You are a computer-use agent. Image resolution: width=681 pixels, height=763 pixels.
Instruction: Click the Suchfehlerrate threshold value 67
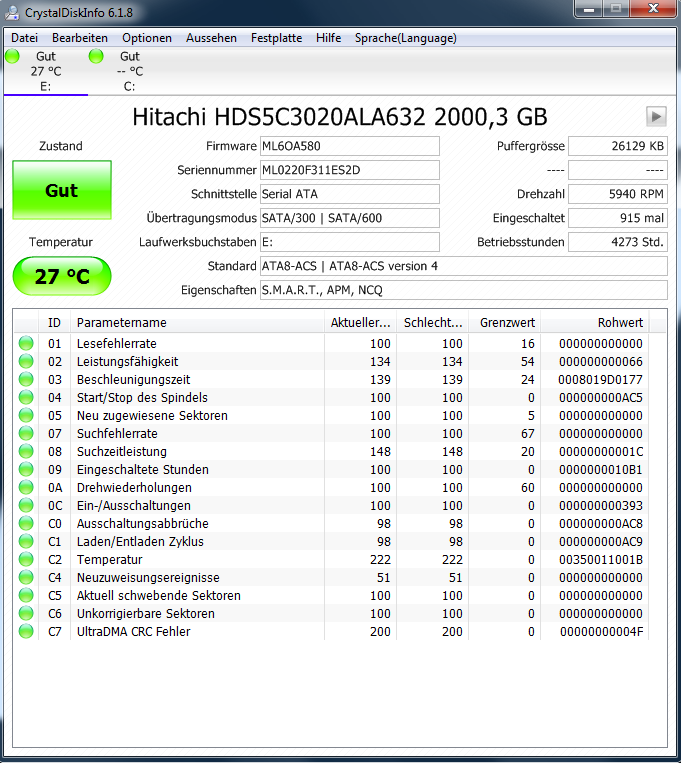(x=528, y=434)
